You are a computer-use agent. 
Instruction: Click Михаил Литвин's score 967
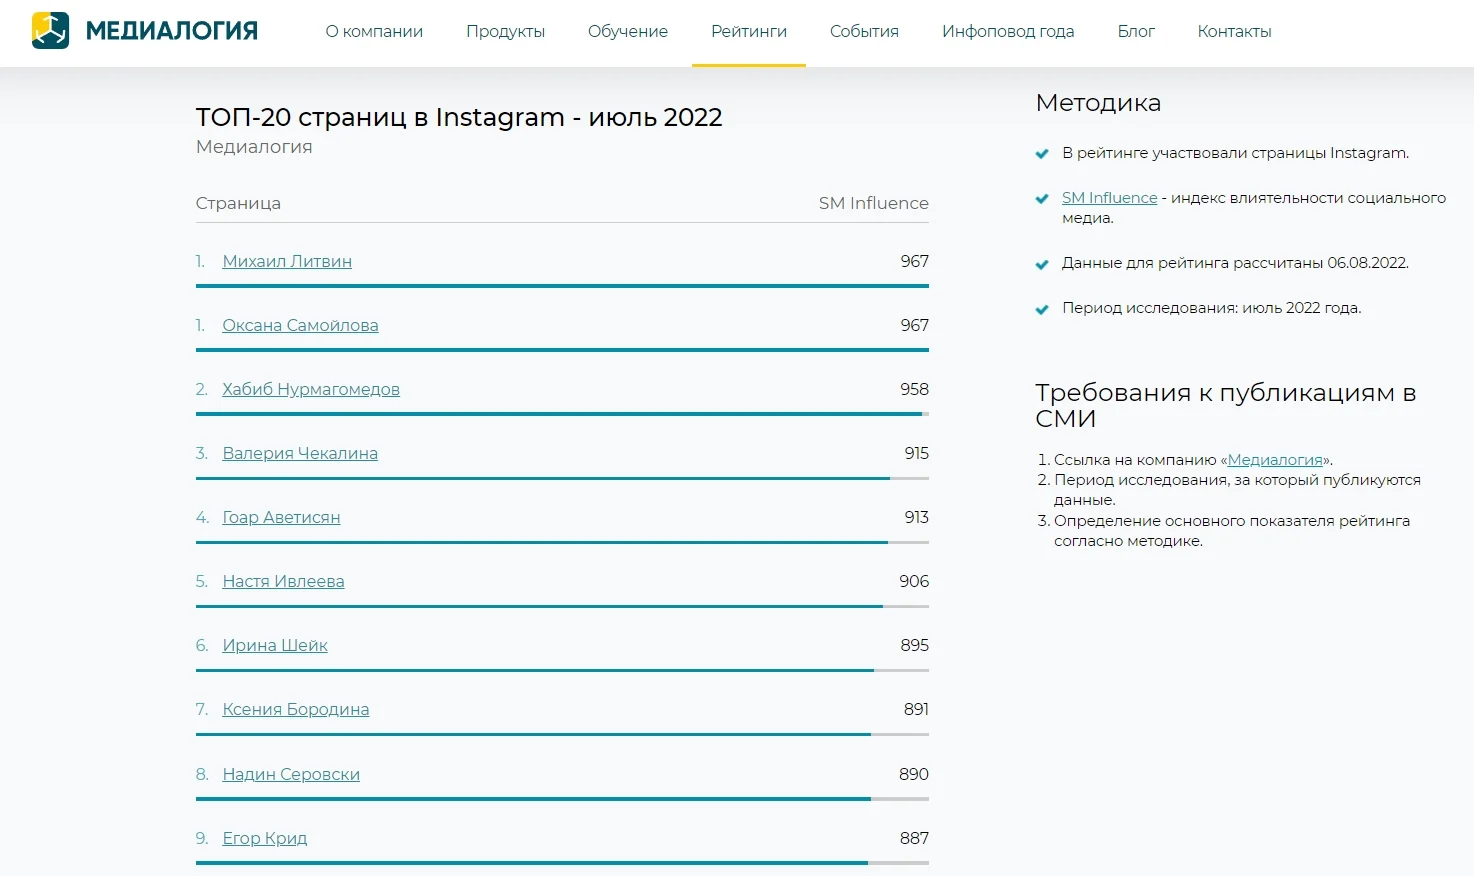[914, 261]
